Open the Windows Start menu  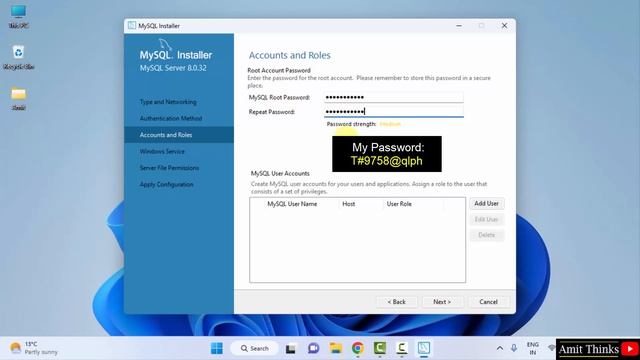(217, 348)
